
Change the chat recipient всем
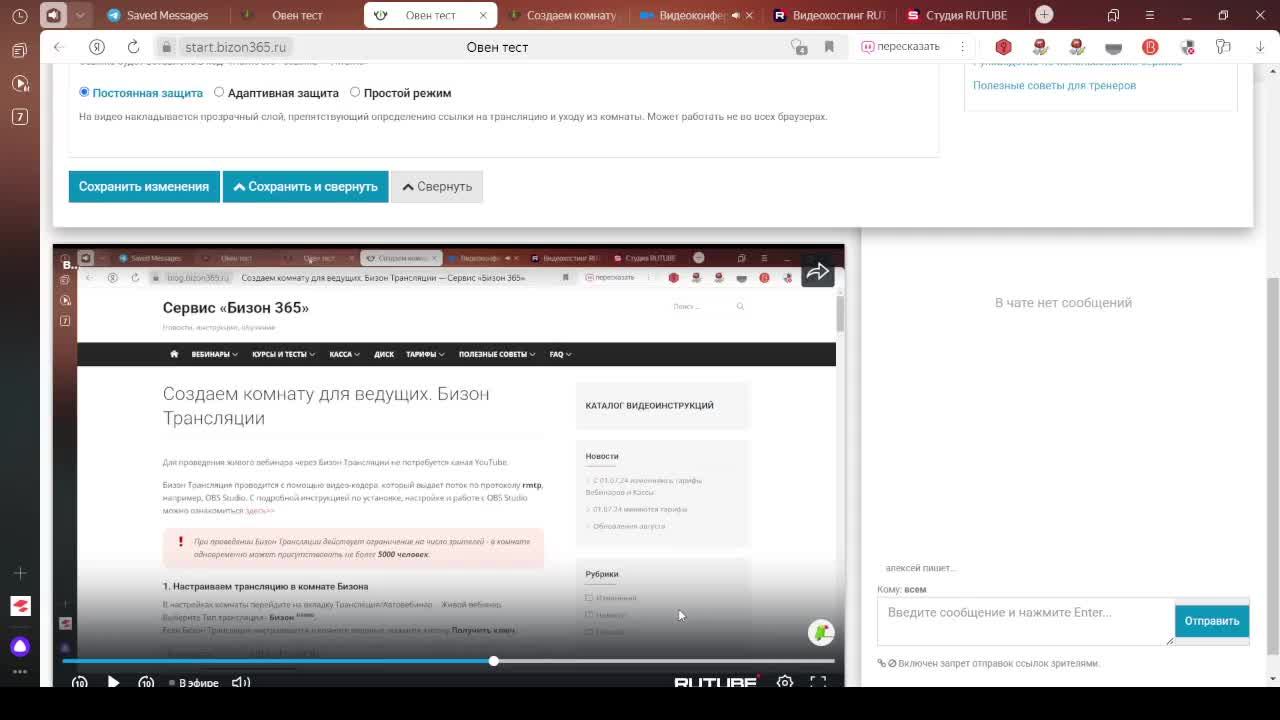pos(915,590)
